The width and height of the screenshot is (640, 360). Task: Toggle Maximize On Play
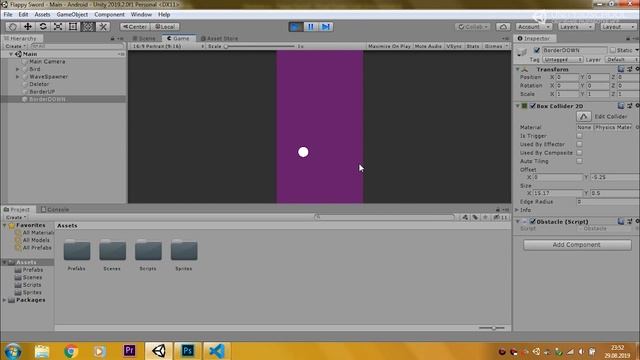[x=389, y=46]
